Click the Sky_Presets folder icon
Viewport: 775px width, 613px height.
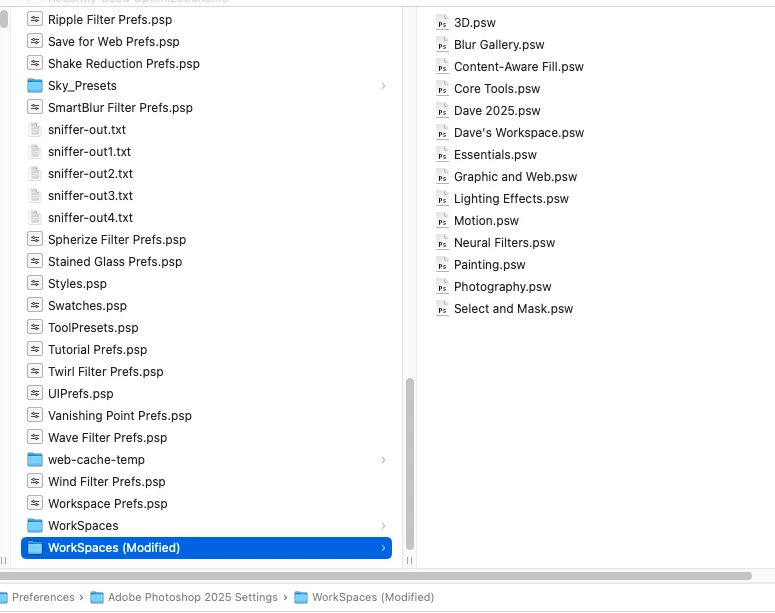35,86
